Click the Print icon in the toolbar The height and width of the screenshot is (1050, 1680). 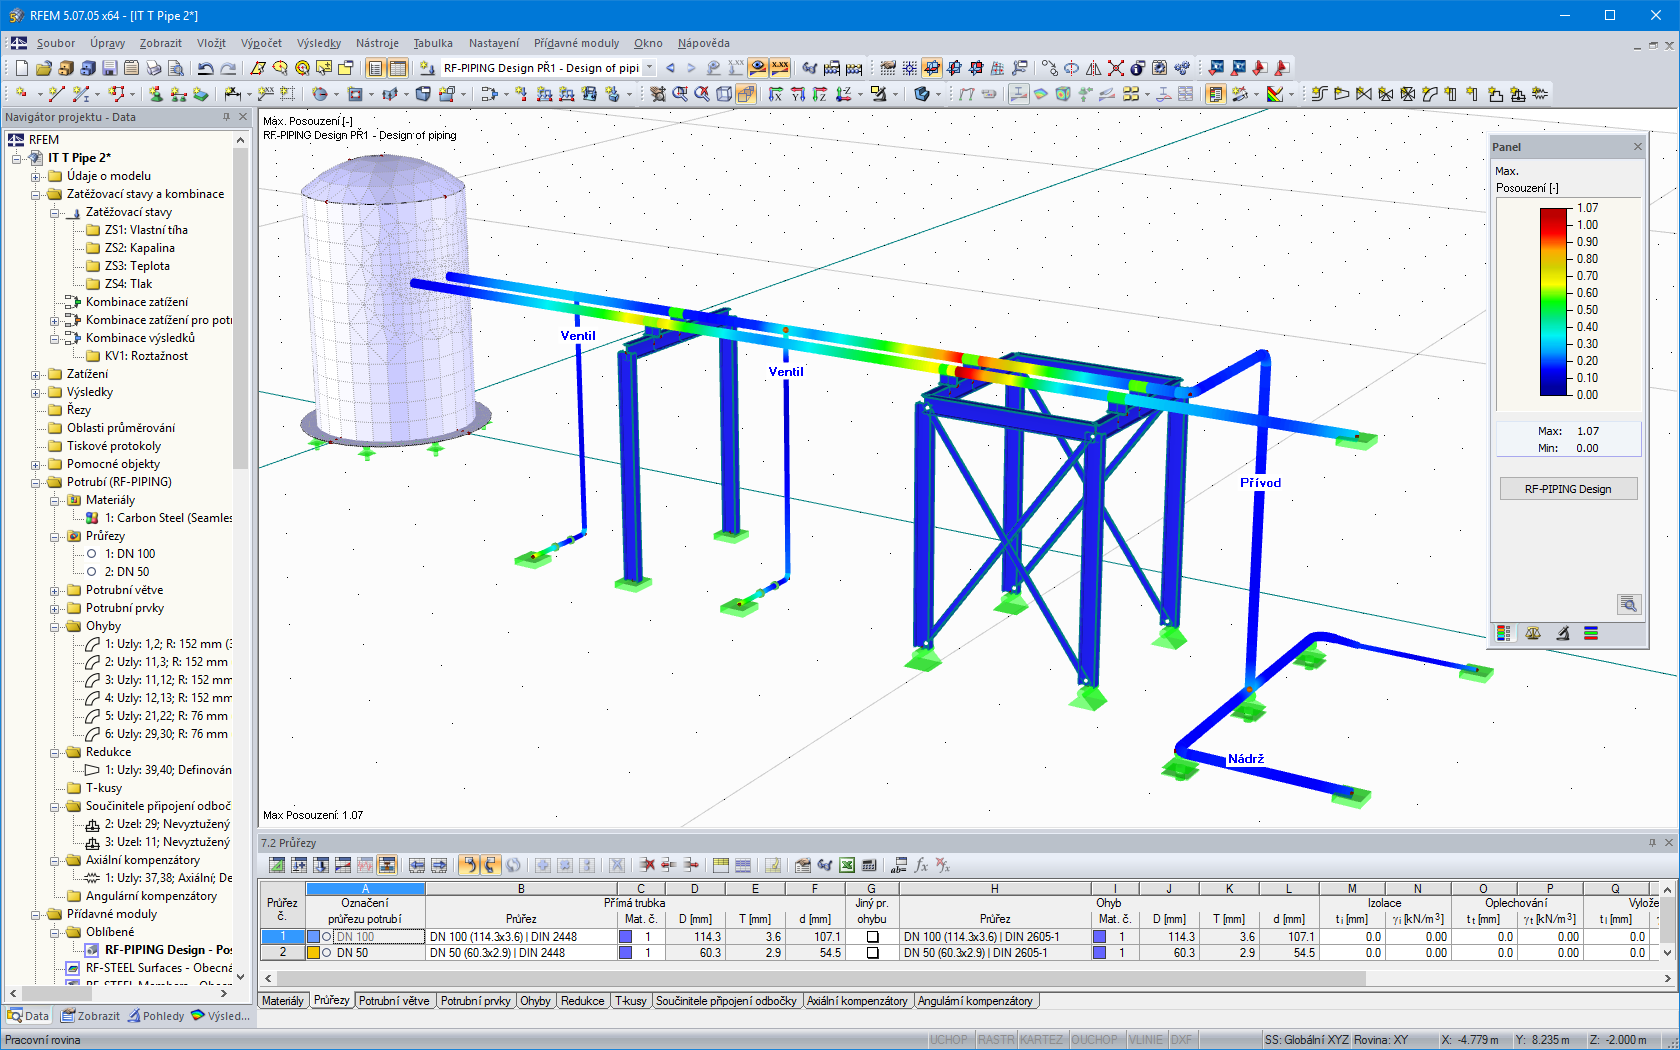153,68
